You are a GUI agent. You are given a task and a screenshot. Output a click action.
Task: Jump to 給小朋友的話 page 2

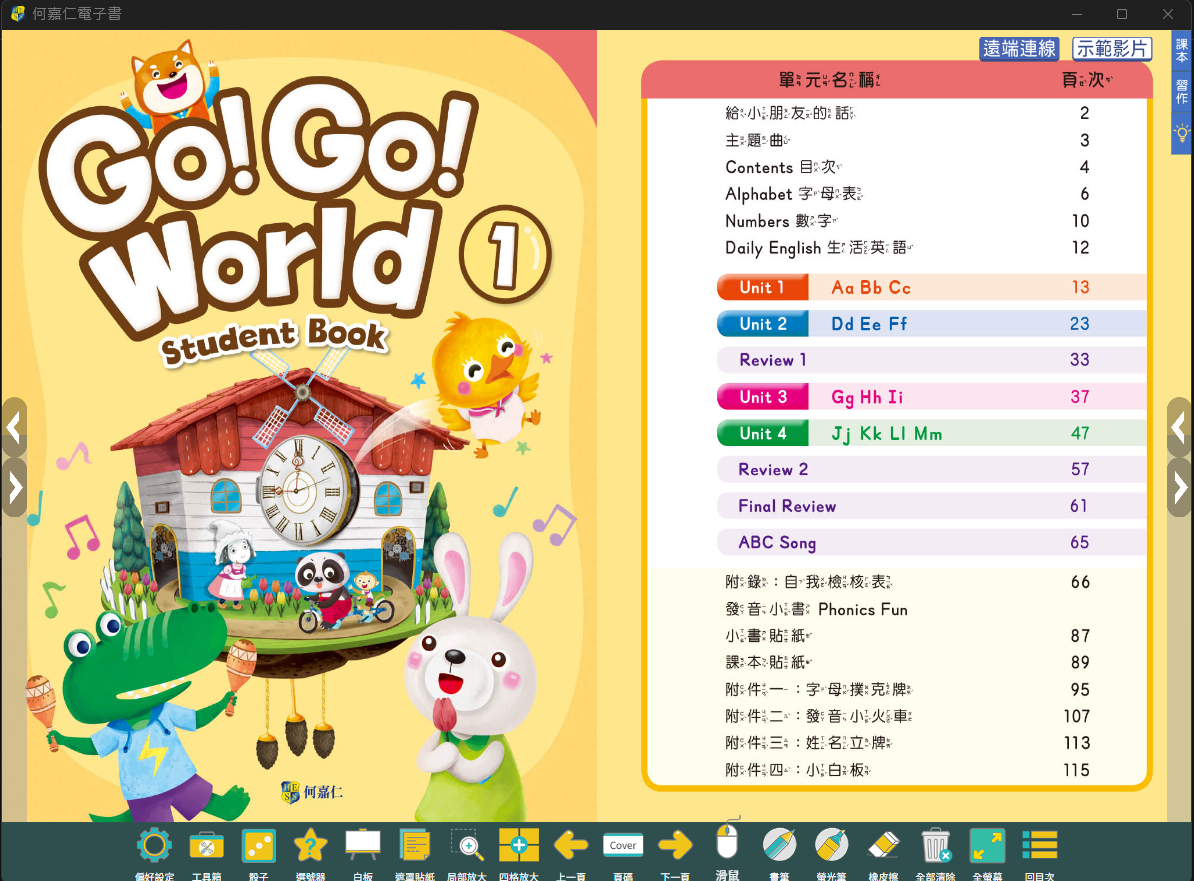pos(908,113)
